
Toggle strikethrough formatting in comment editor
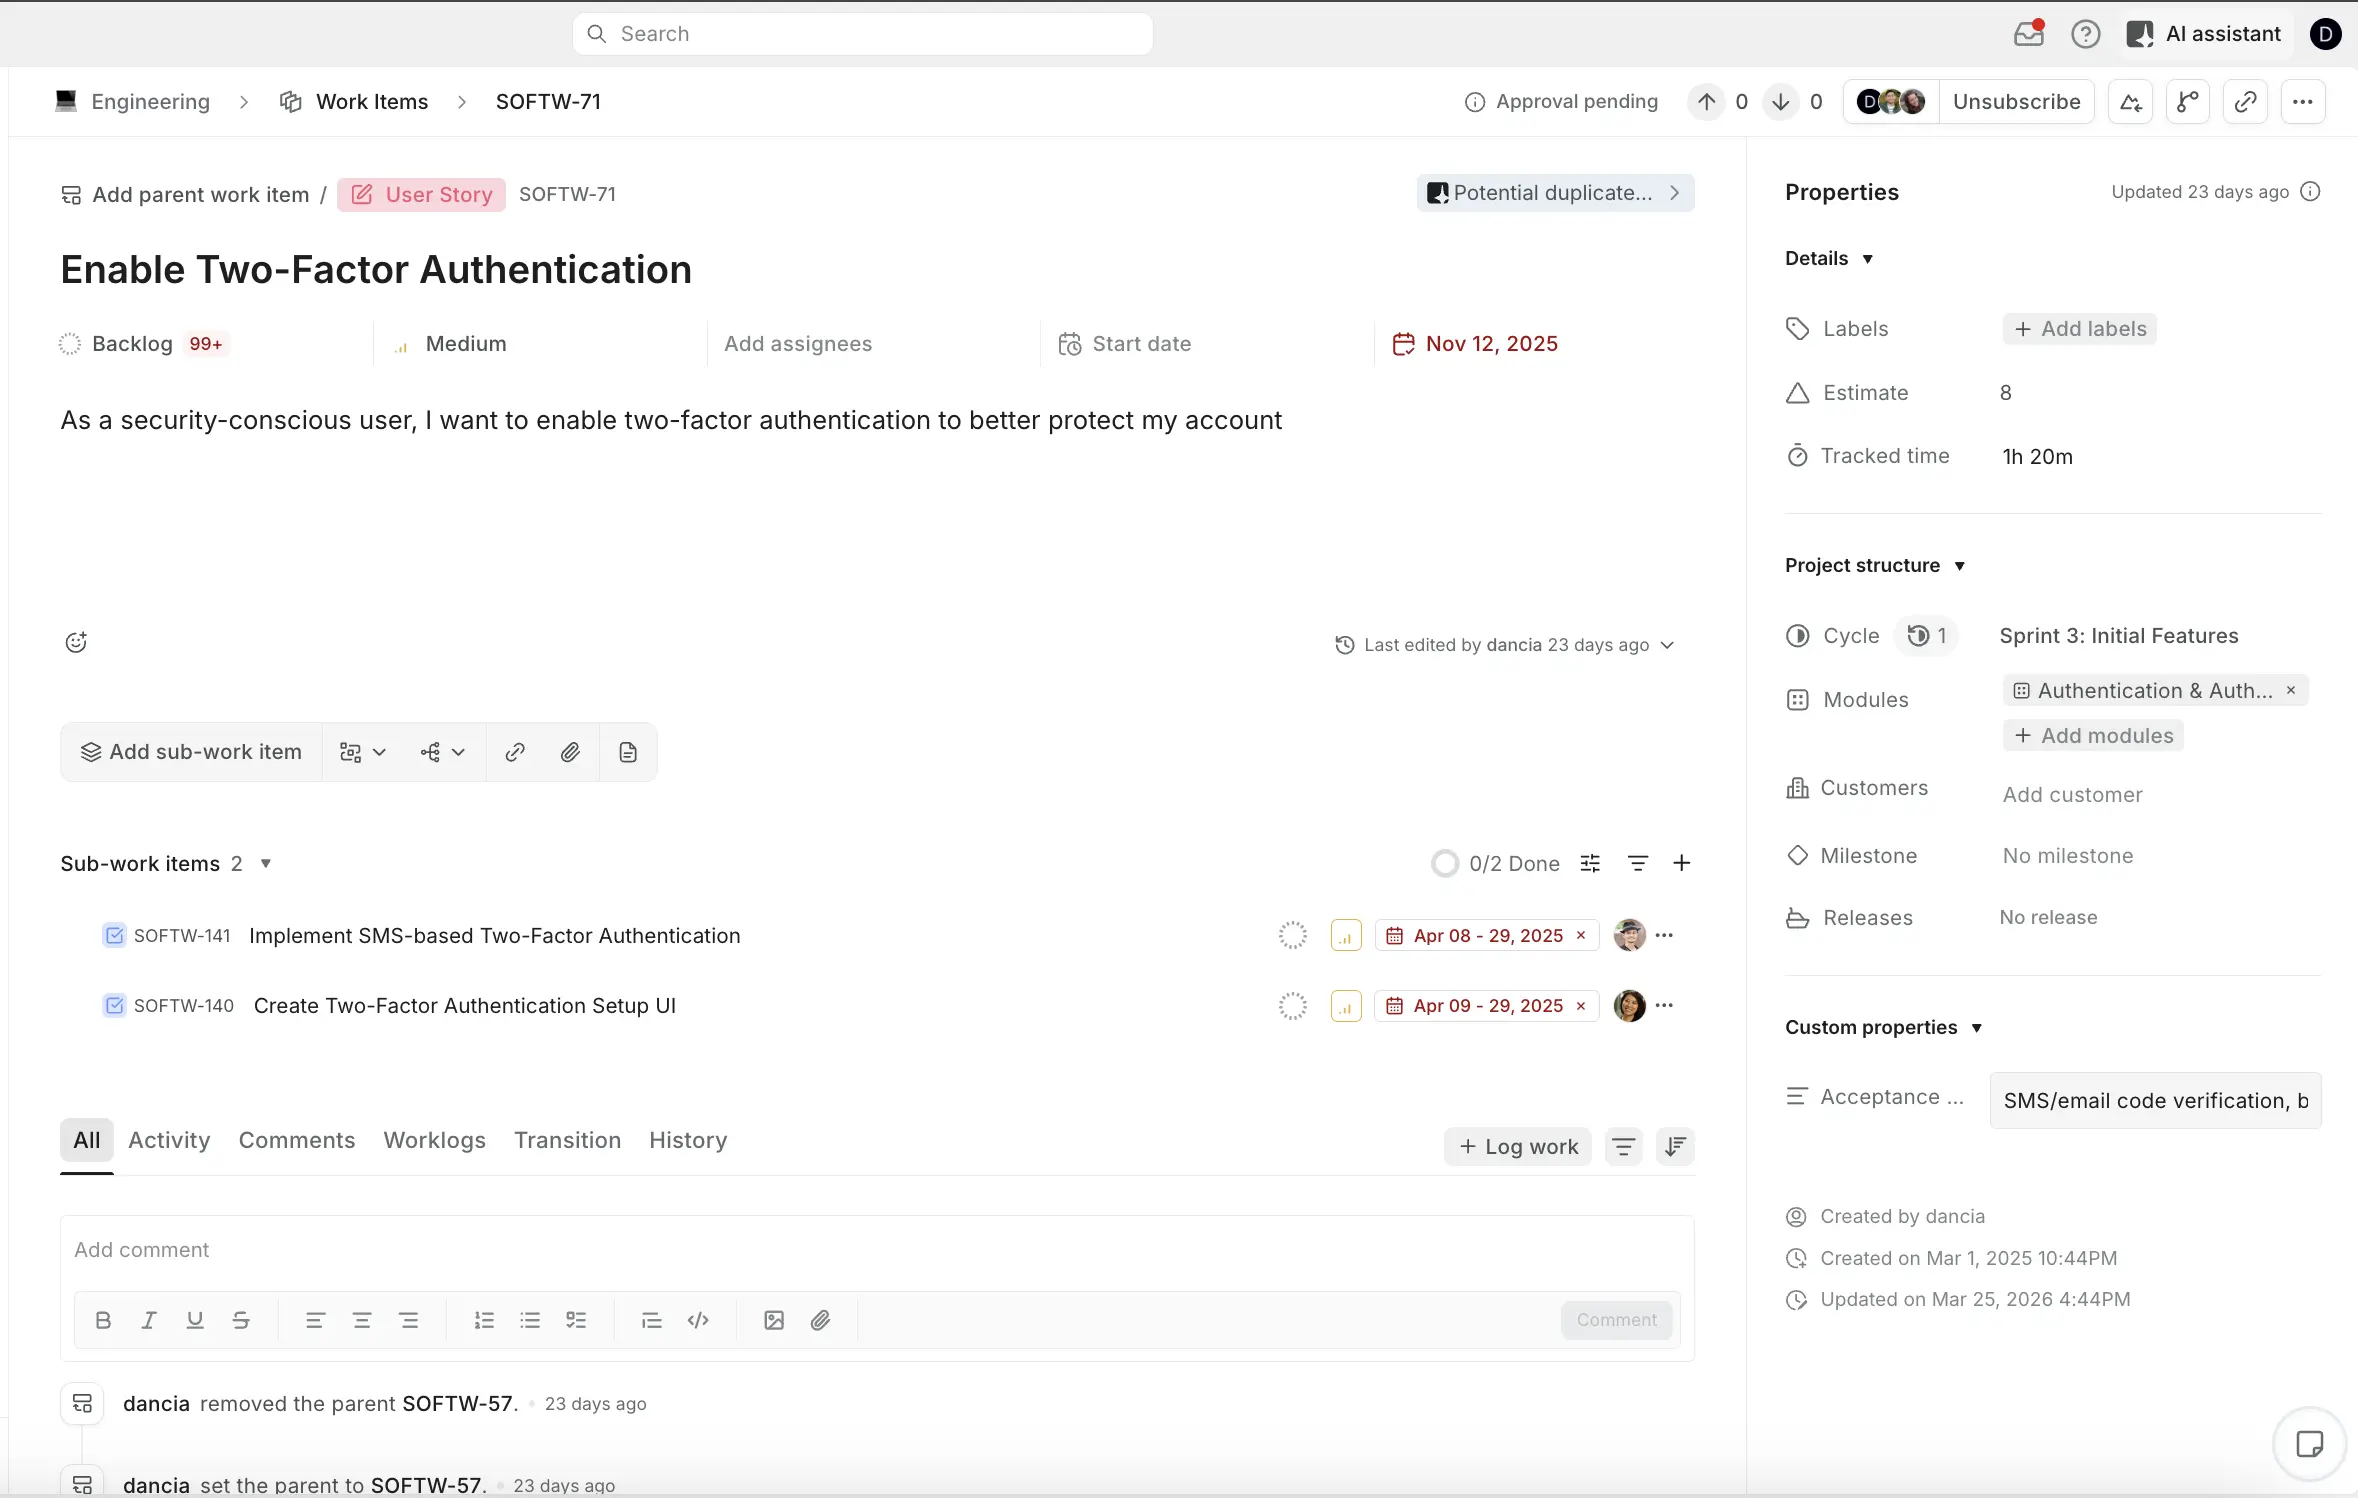click(241, 1320)
